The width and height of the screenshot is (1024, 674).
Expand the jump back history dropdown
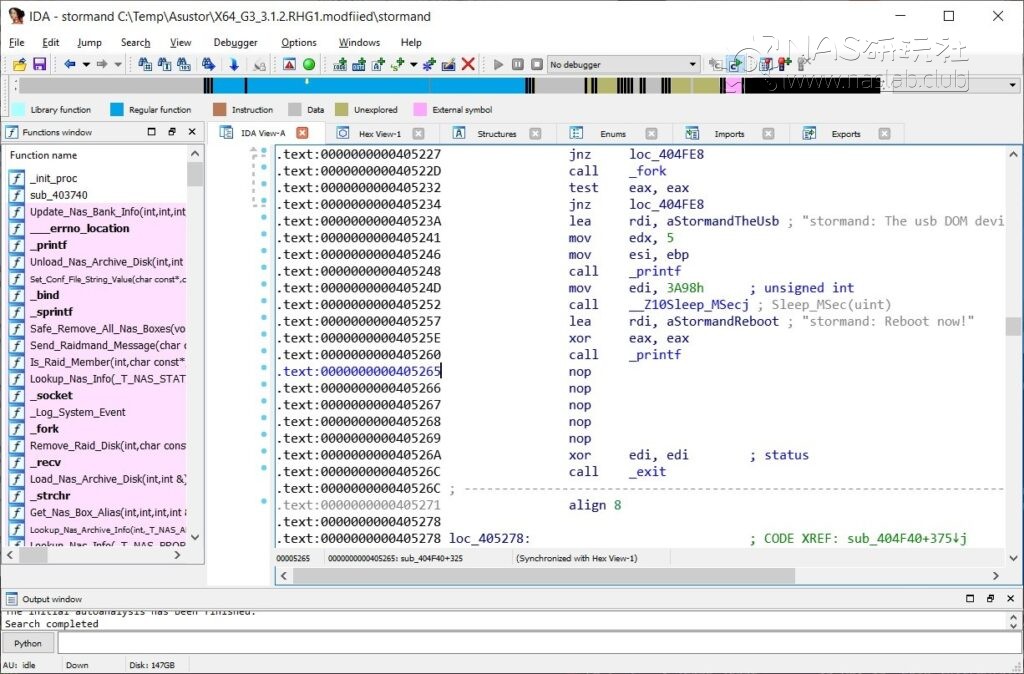click(x=86, y=64)
